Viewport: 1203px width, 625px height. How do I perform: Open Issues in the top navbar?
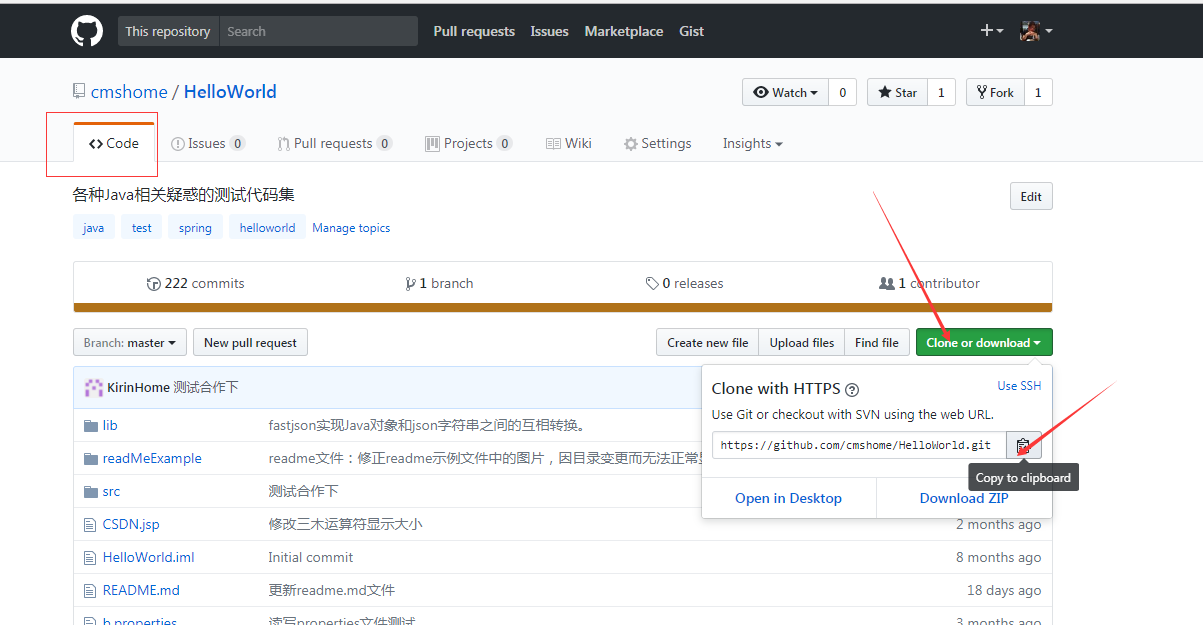[549, 31]
